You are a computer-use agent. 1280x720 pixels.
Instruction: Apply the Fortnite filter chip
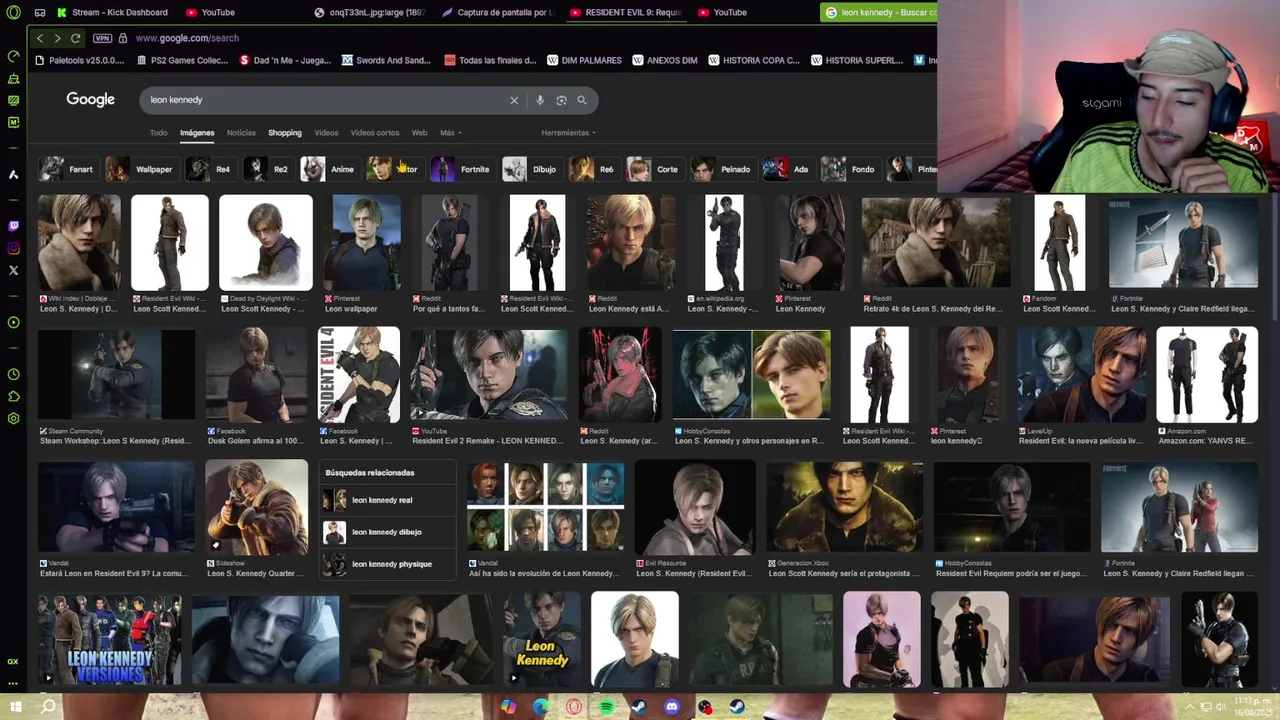click(x=461, y=169)
